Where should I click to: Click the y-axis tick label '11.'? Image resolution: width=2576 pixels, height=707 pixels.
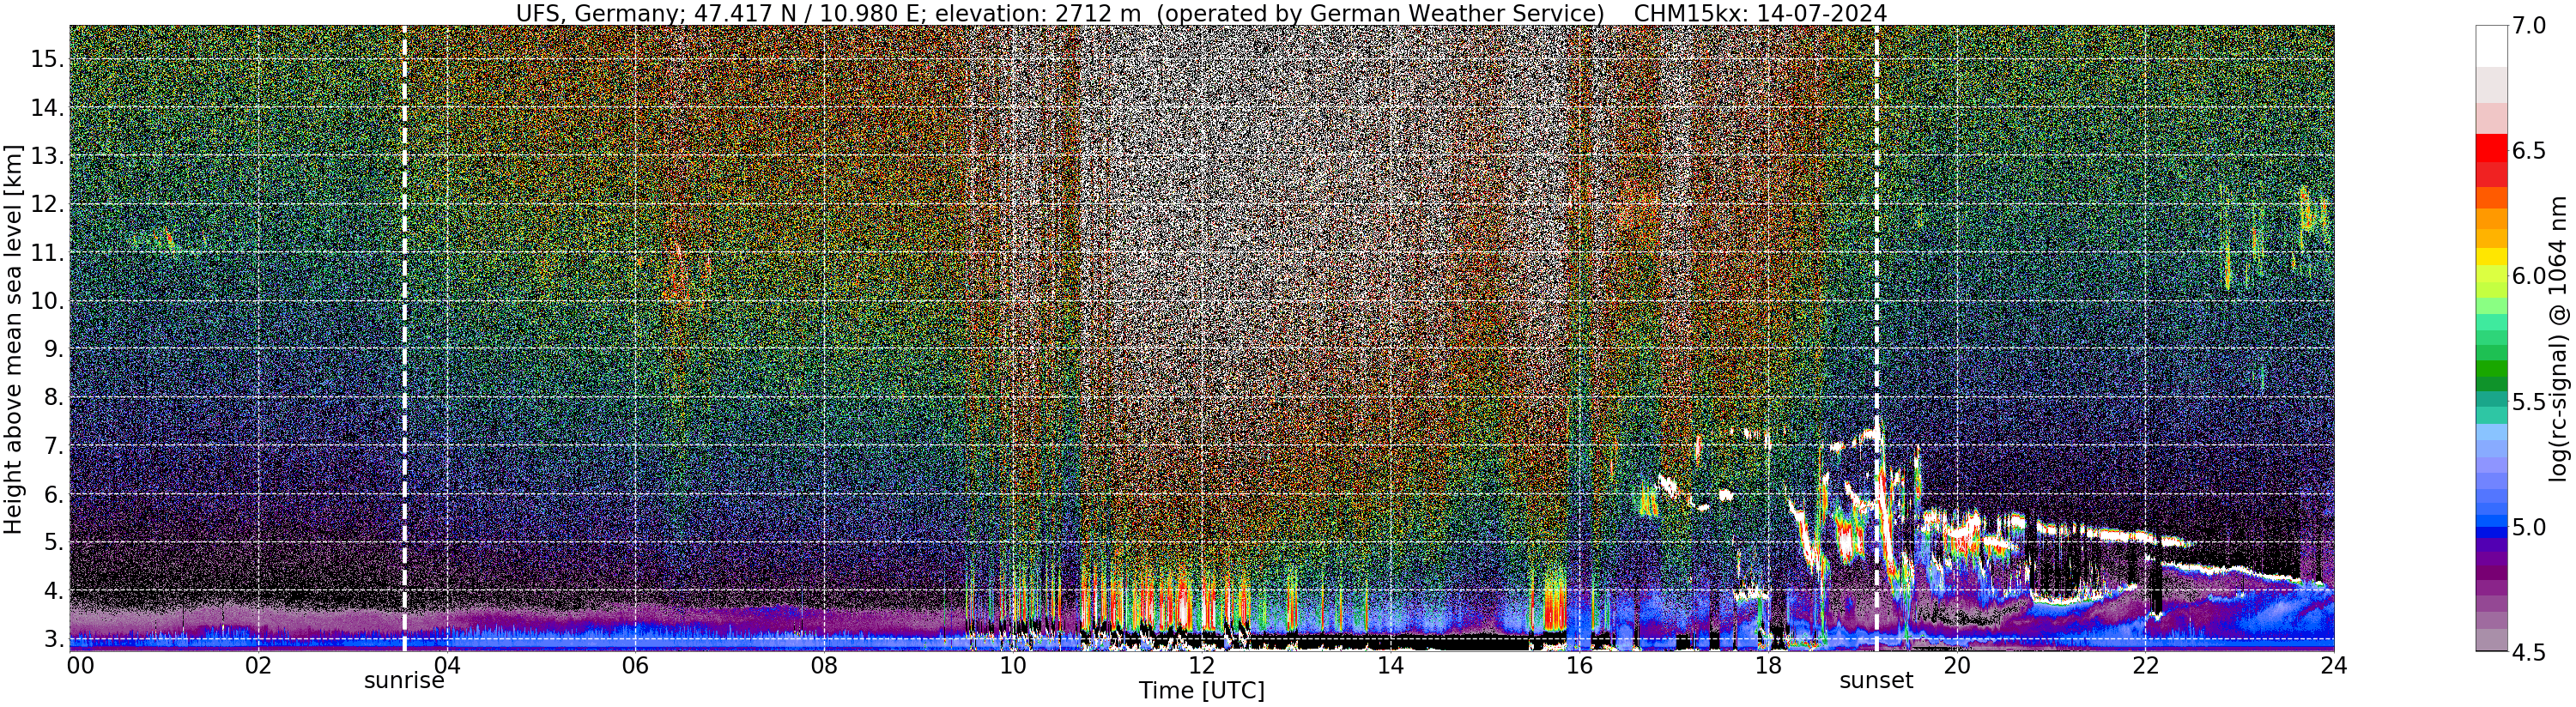(47, 253)
